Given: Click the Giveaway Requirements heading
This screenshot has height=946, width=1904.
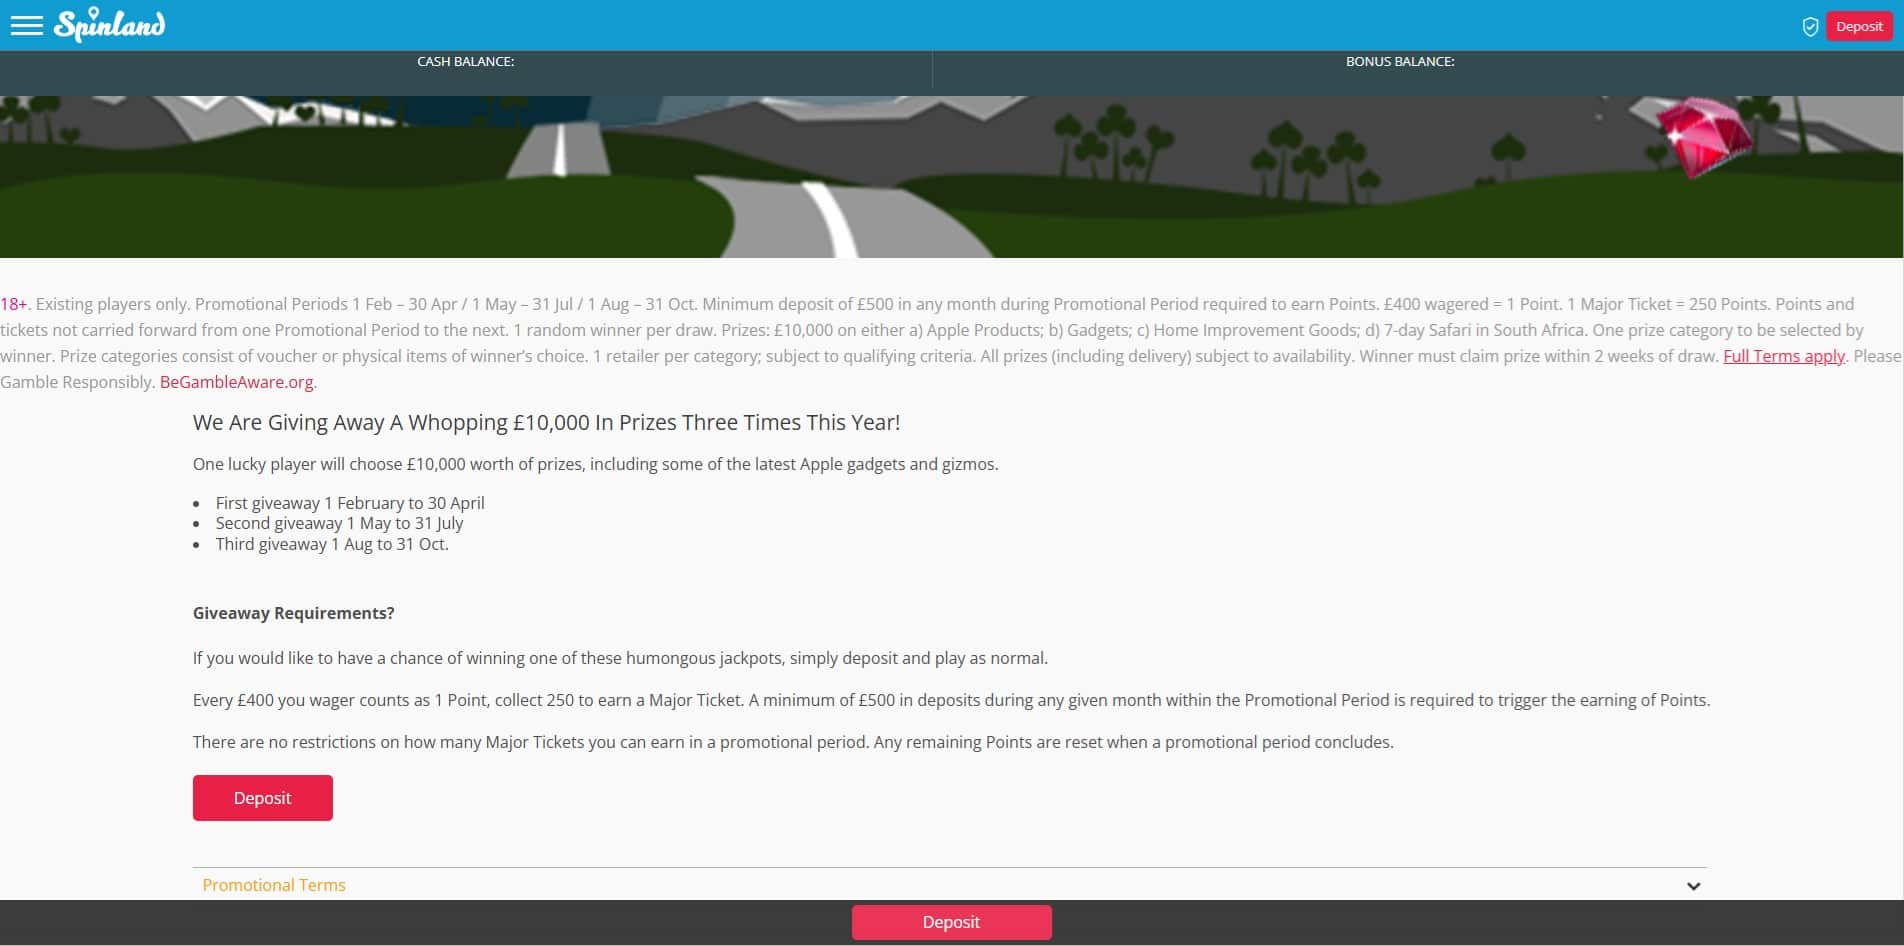Looking at the screenshot, I should tap(293, 613).
